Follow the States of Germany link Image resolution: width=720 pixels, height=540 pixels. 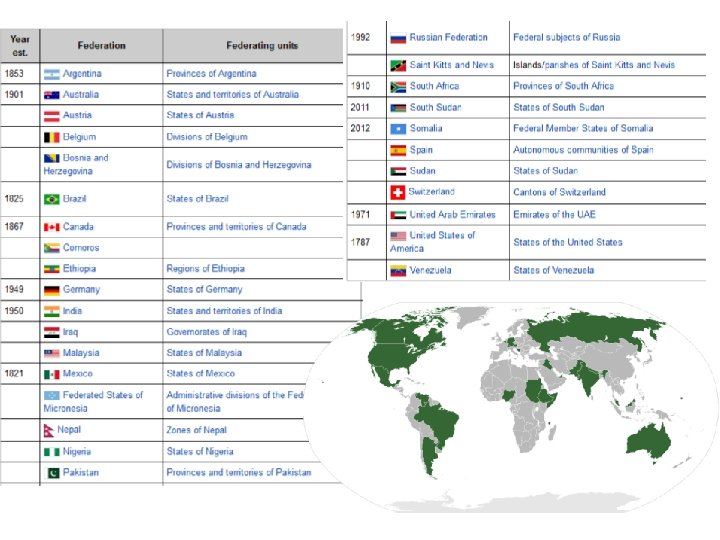point(204,290)
